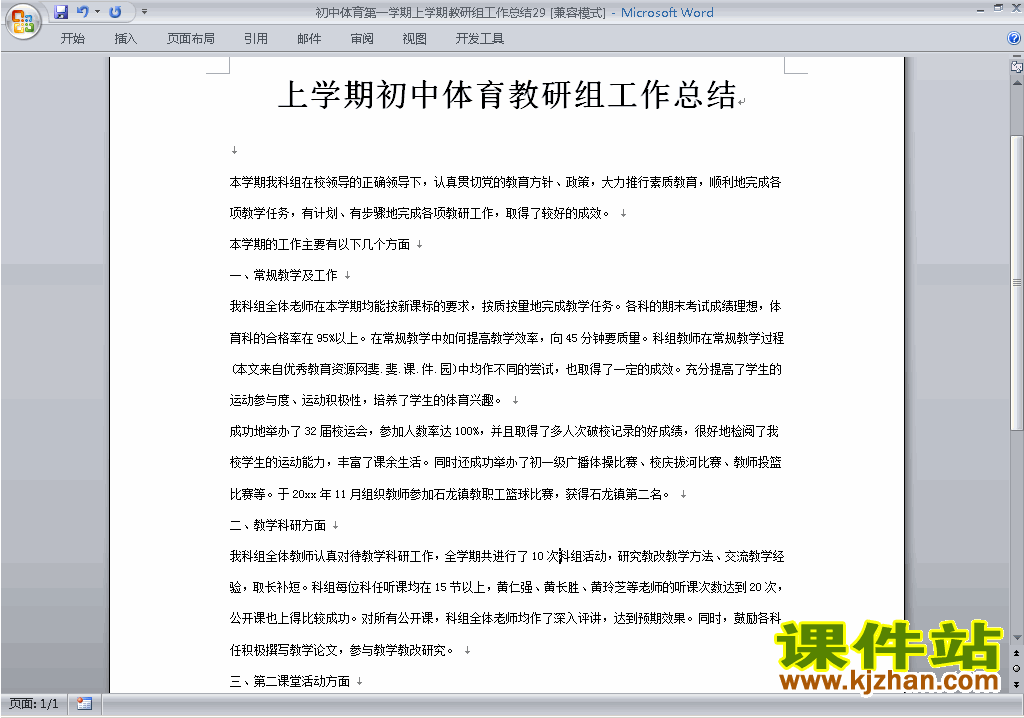Open the 审阅 ribbon tab
1024x718 pixels.
coord(362,39)
